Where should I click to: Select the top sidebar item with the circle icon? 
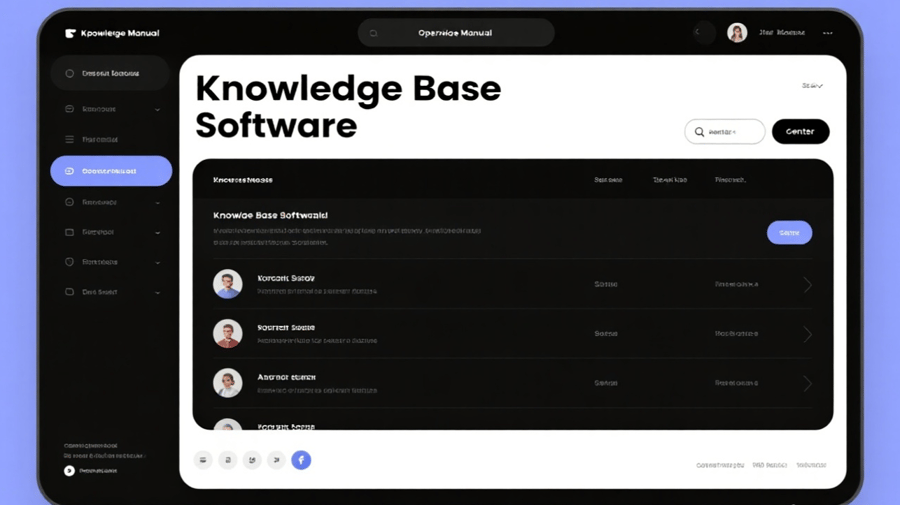[x=110, y=73]
